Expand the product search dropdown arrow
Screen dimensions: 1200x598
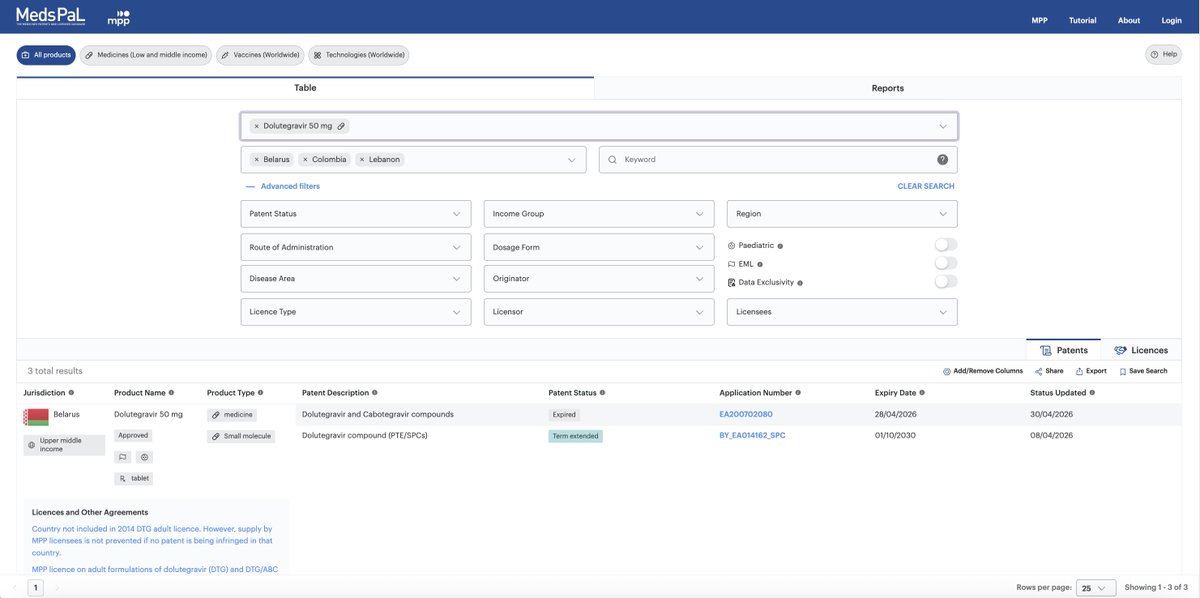(x=943, y=126)
